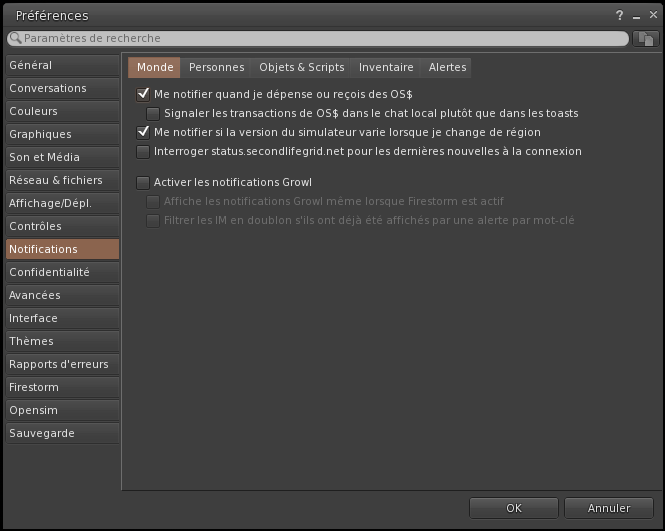Go to the Alertes tab
The width and height of the screenshot is (665, 531).
447,67
